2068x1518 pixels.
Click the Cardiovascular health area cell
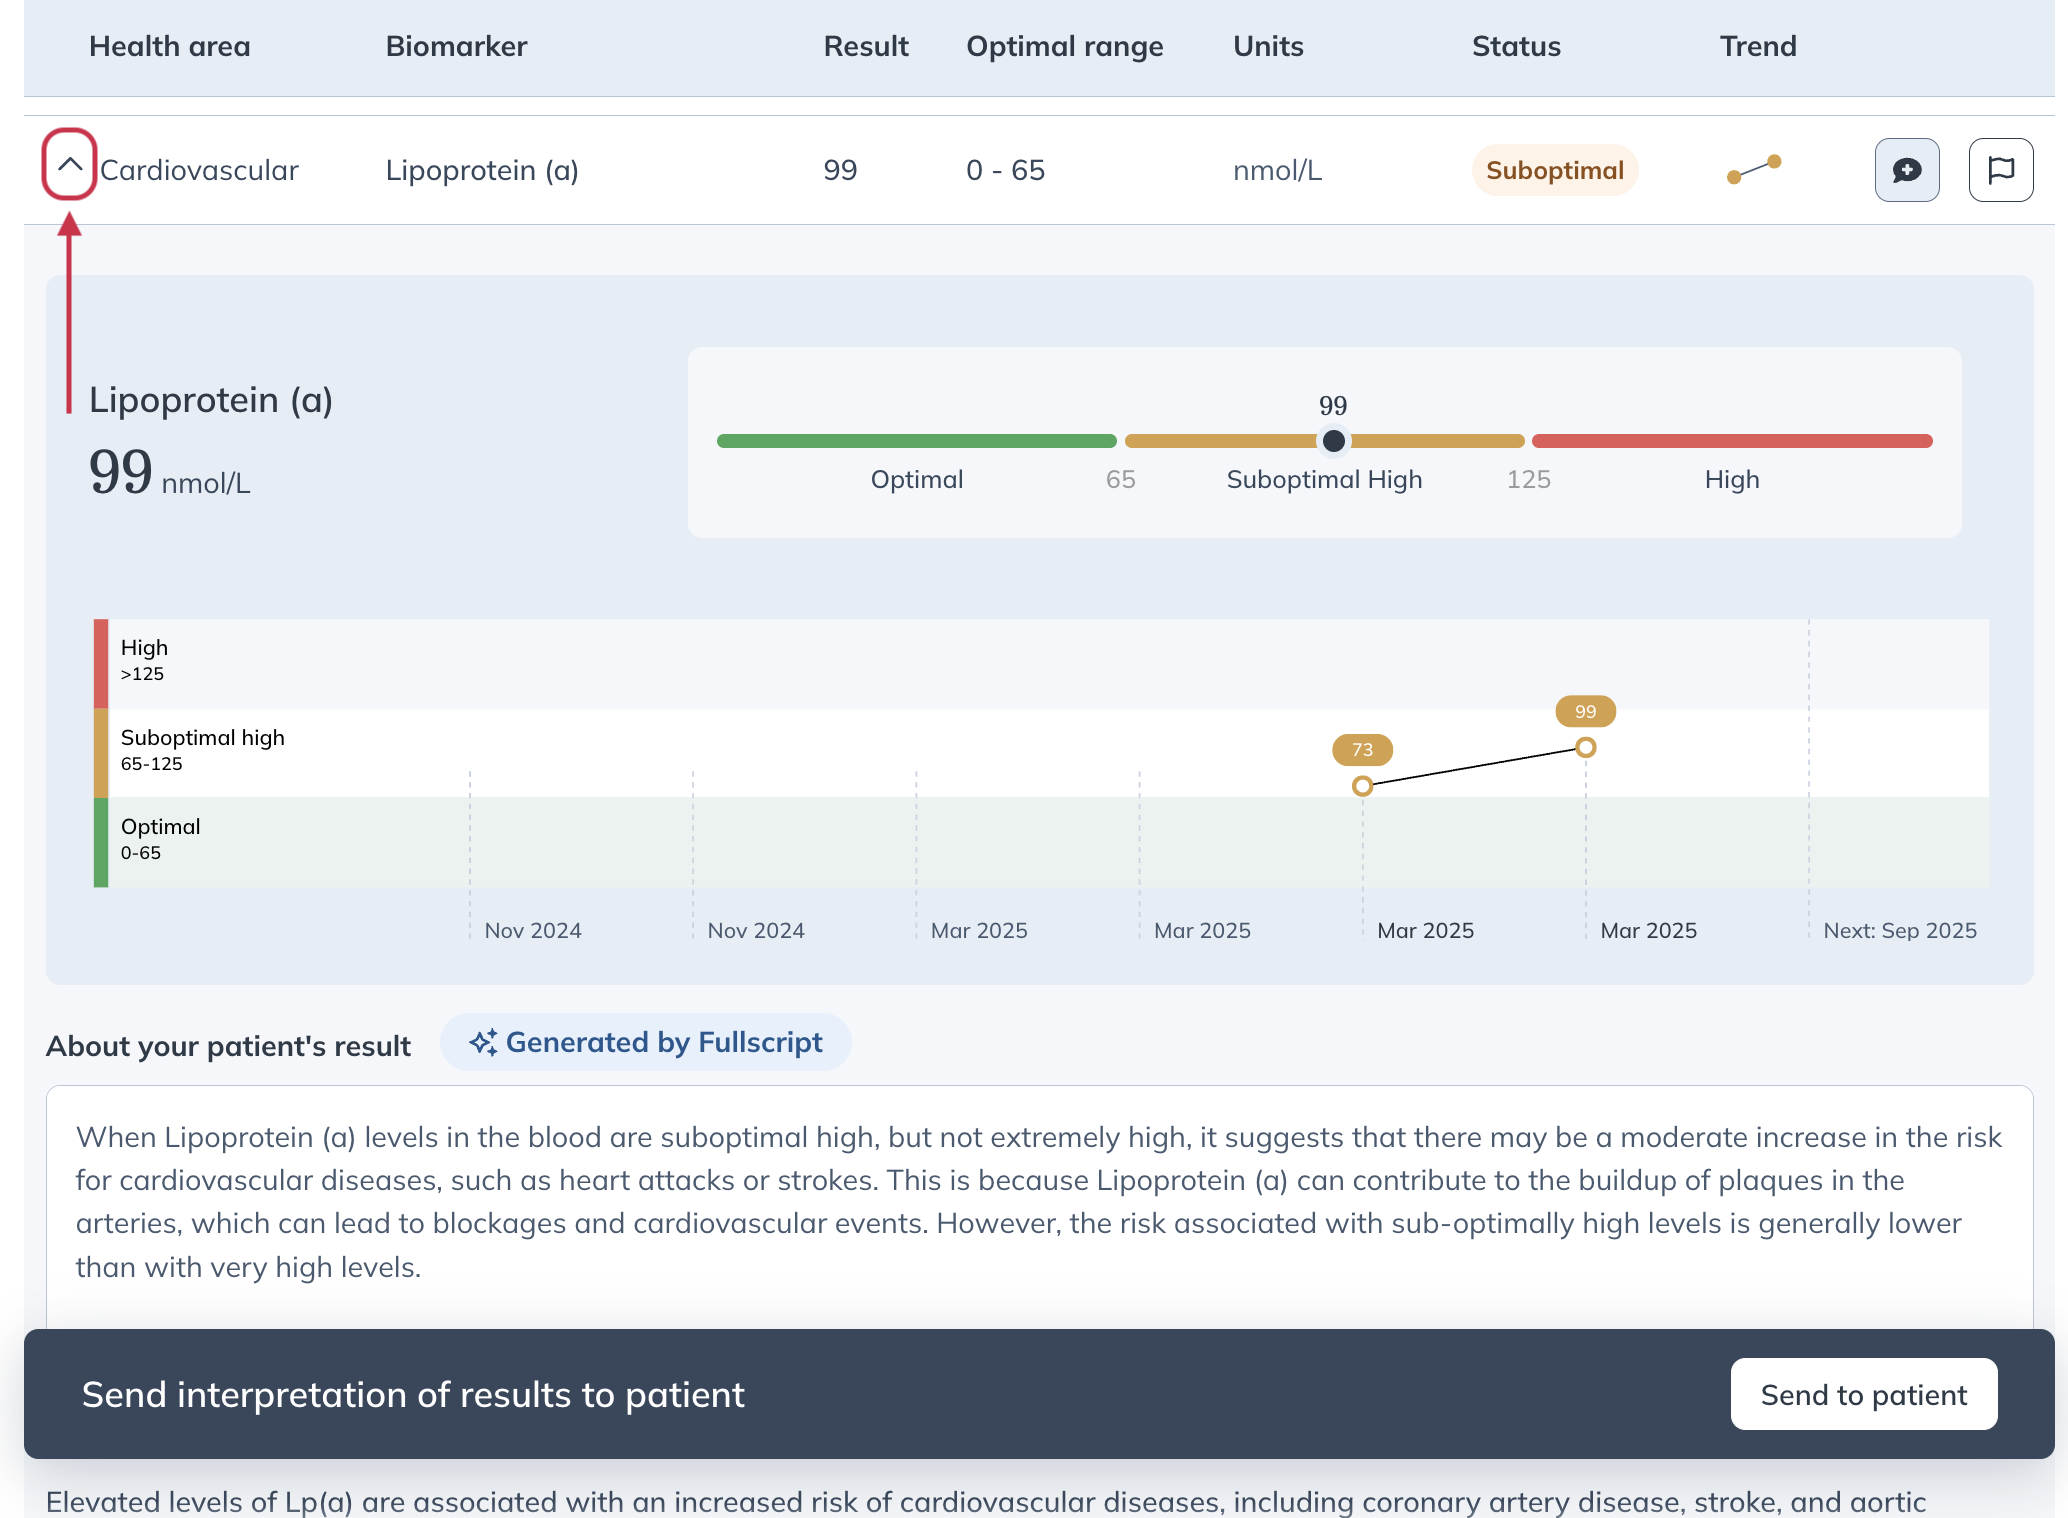(199, 170)
